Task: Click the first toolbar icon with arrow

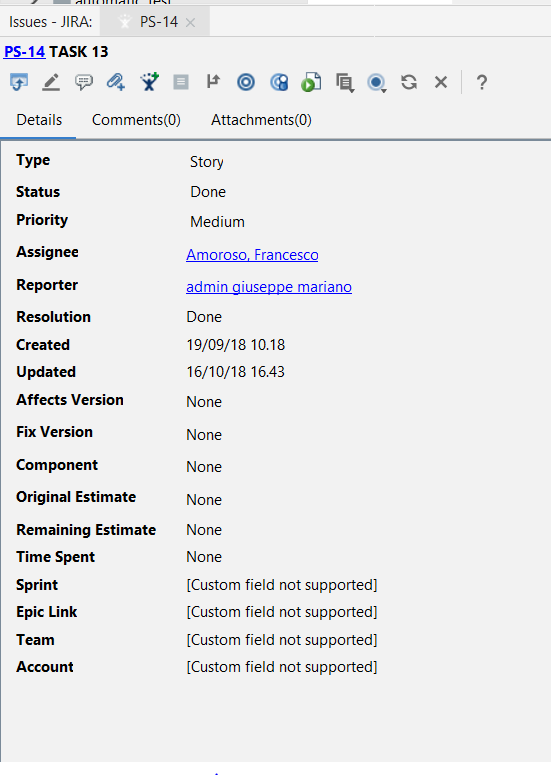Action: coord(19,82)
